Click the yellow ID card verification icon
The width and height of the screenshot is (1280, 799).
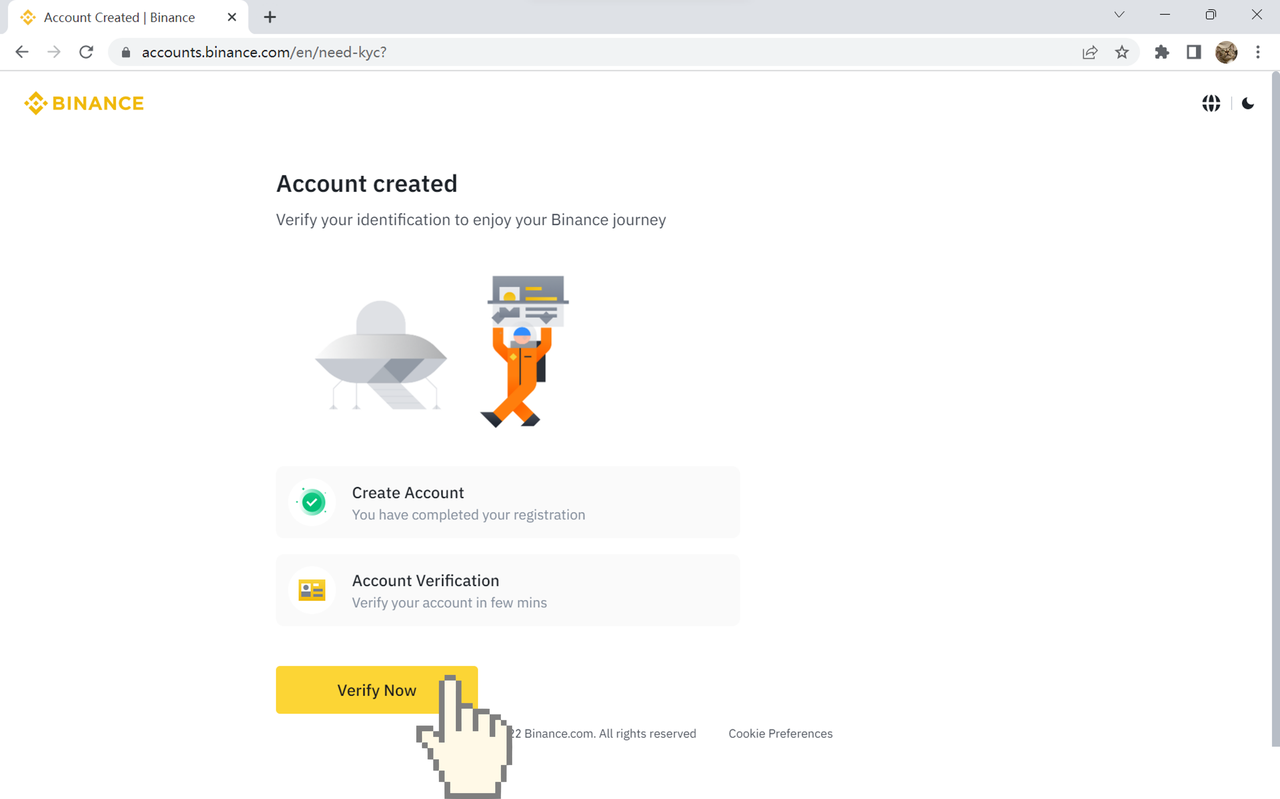312,590
